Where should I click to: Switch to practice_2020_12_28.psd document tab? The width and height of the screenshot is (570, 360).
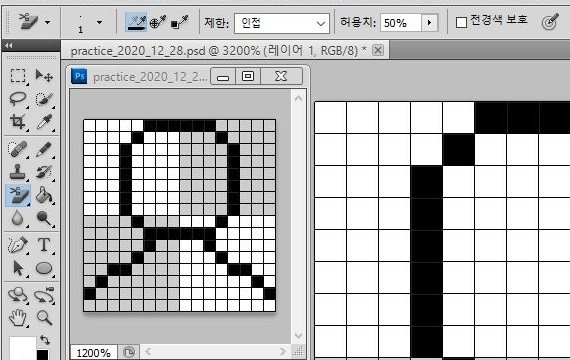219,51
